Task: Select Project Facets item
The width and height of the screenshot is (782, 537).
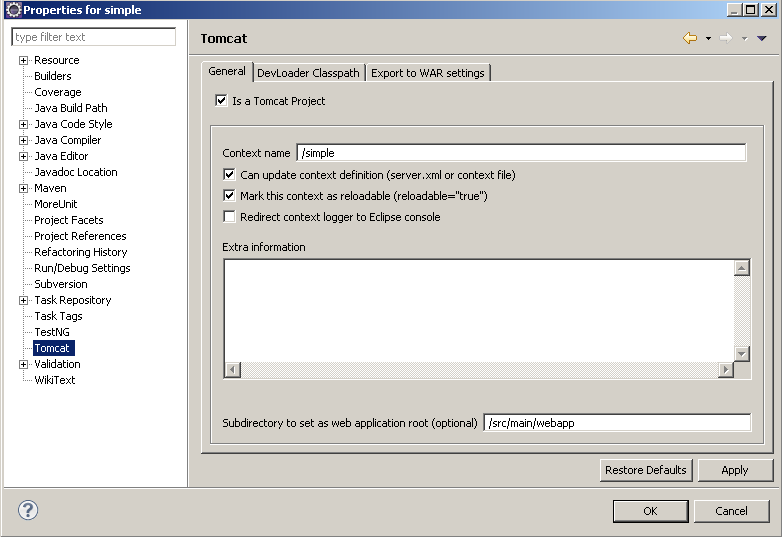Action: [x=69, y=220]
